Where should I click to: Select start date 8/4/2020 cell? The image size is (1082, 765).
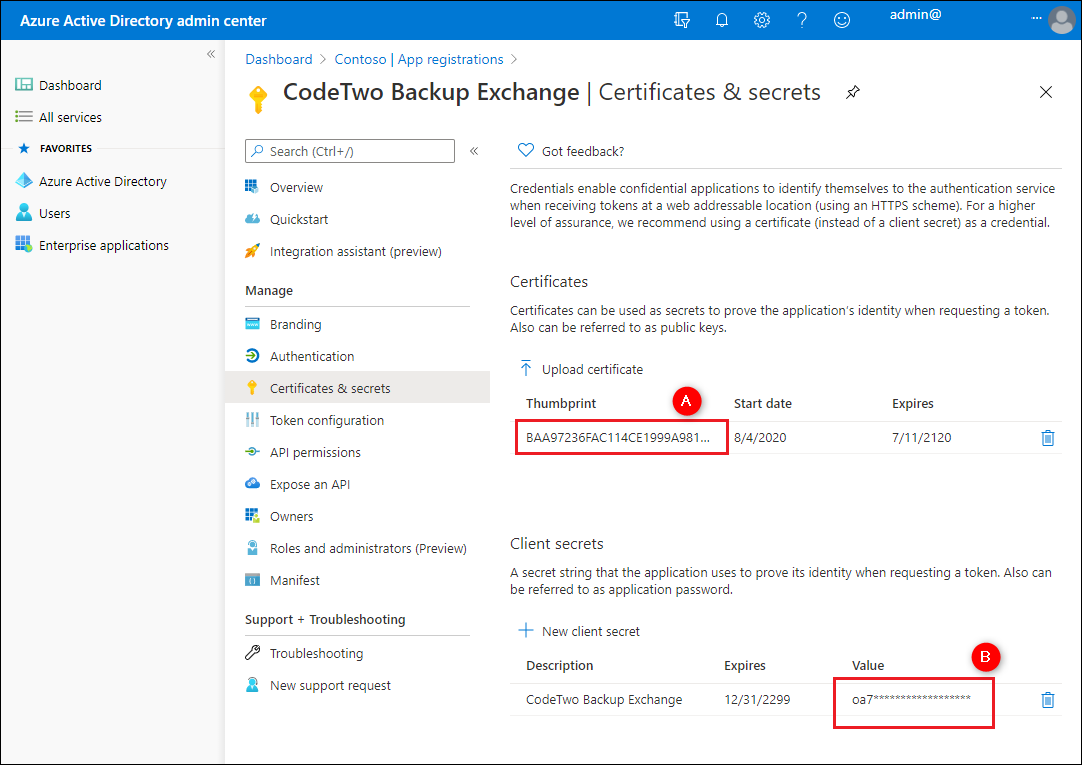tap(760, 437)
